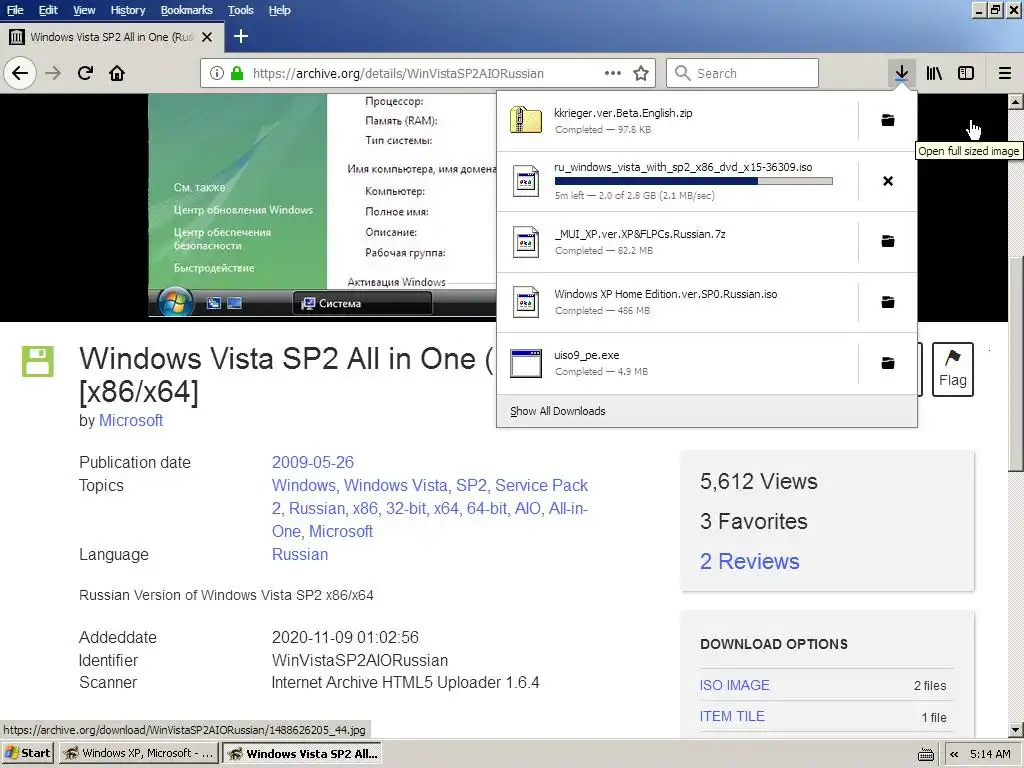Click the green secure padlock icon
Screen dimensions: 1024x768
point(237,73)
